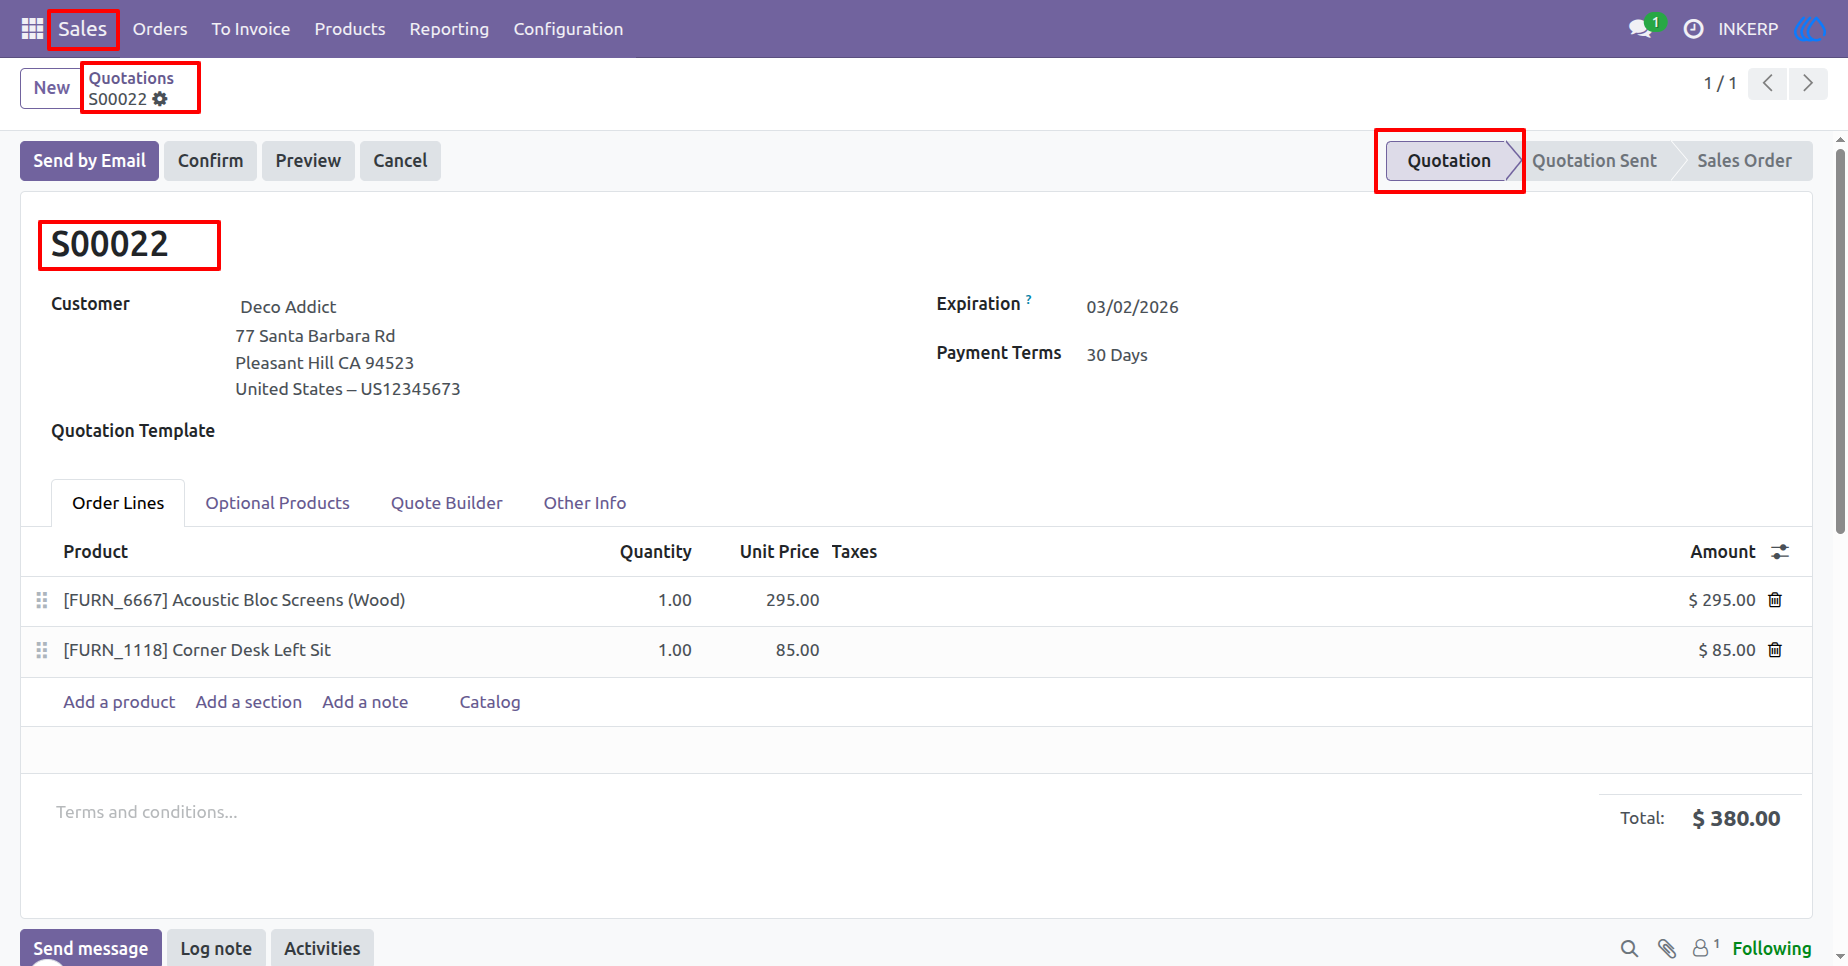Image resolution: width=1848 pixels, height=966 pixels.
Task: Create a New quotation
Action: [x=51, y=88]
